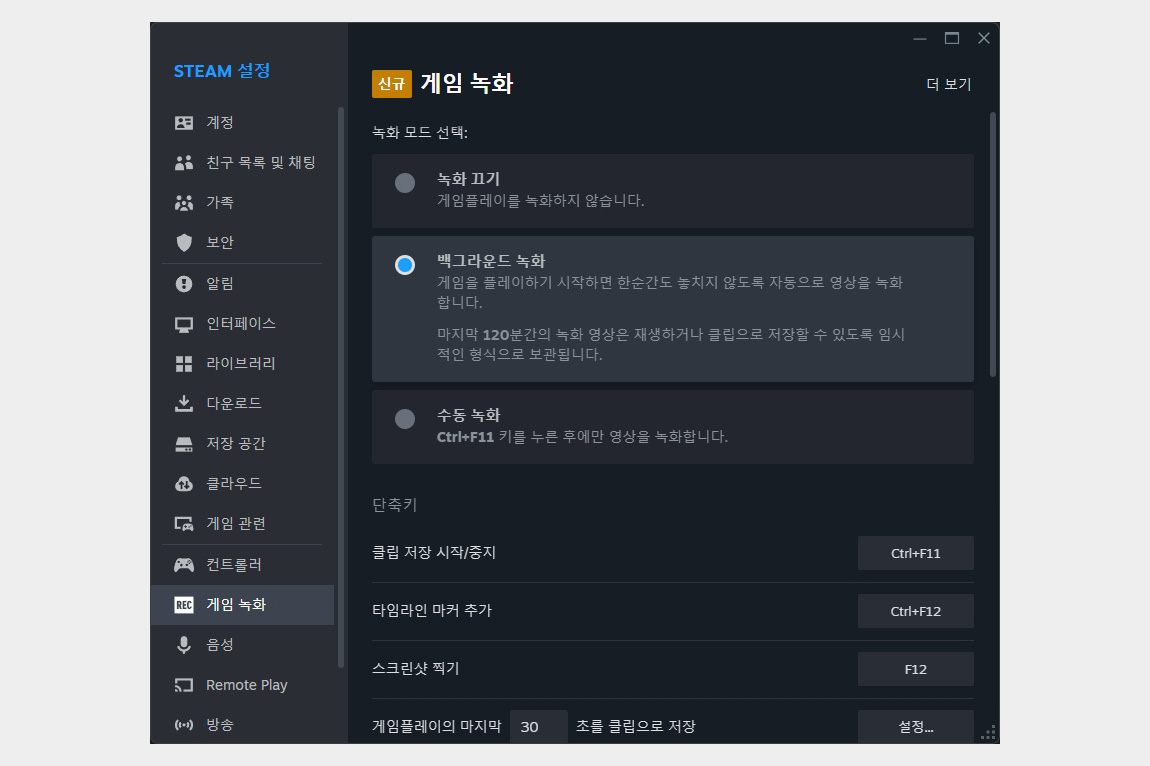Select the 백그라운드 녹화 radio option

click(x=405, y=265)
